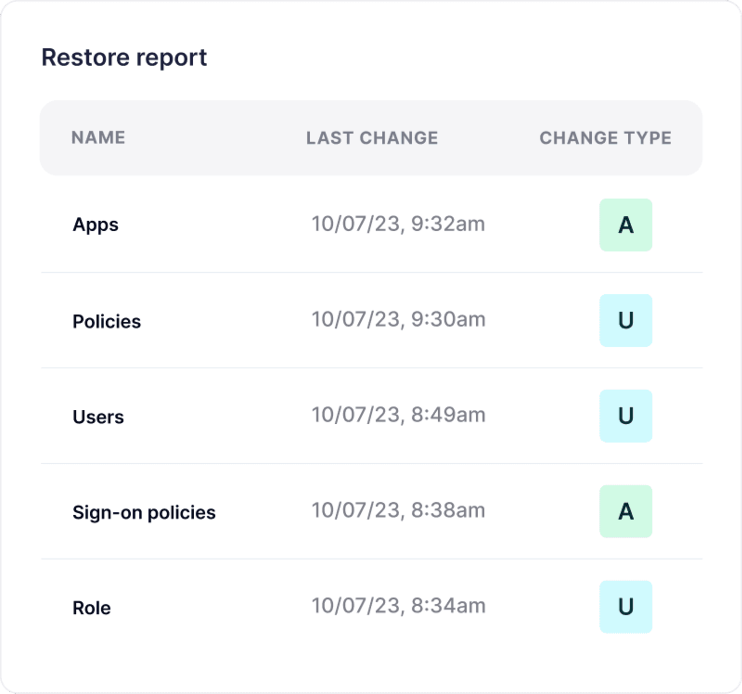Click the 9:30am timestamp for Policies
This screenshot has height=694, width=742.
click(398, 319)
